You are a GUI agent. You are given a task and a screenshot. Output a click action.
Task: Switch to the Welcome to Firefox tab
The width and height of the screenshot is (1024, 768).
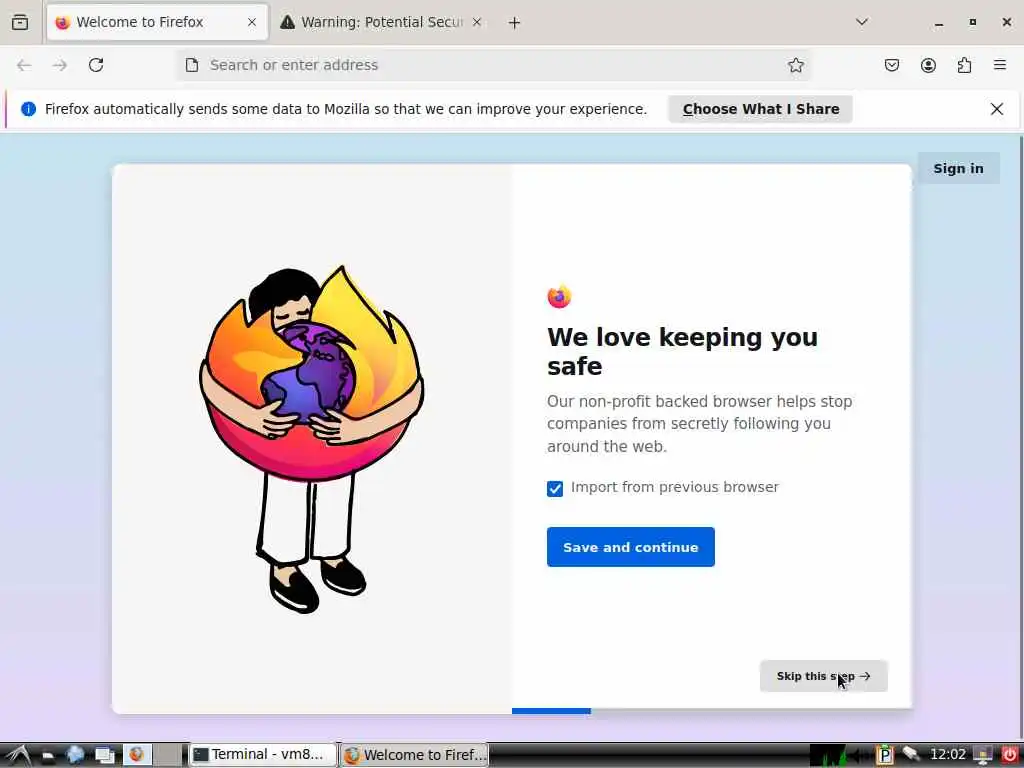tap(157, 22)
